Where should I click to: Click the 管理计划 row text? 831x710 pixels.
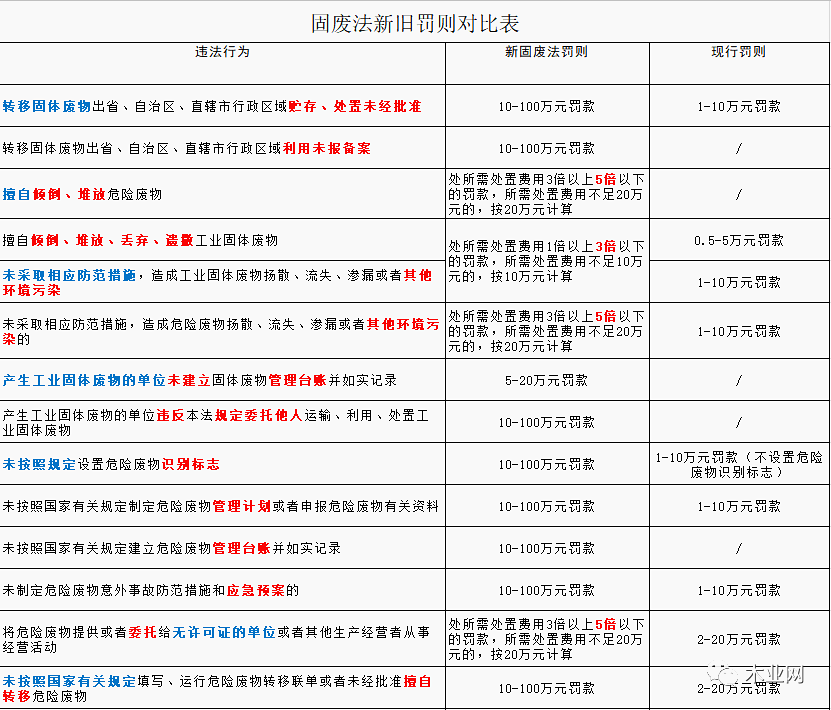coord(220,507)
